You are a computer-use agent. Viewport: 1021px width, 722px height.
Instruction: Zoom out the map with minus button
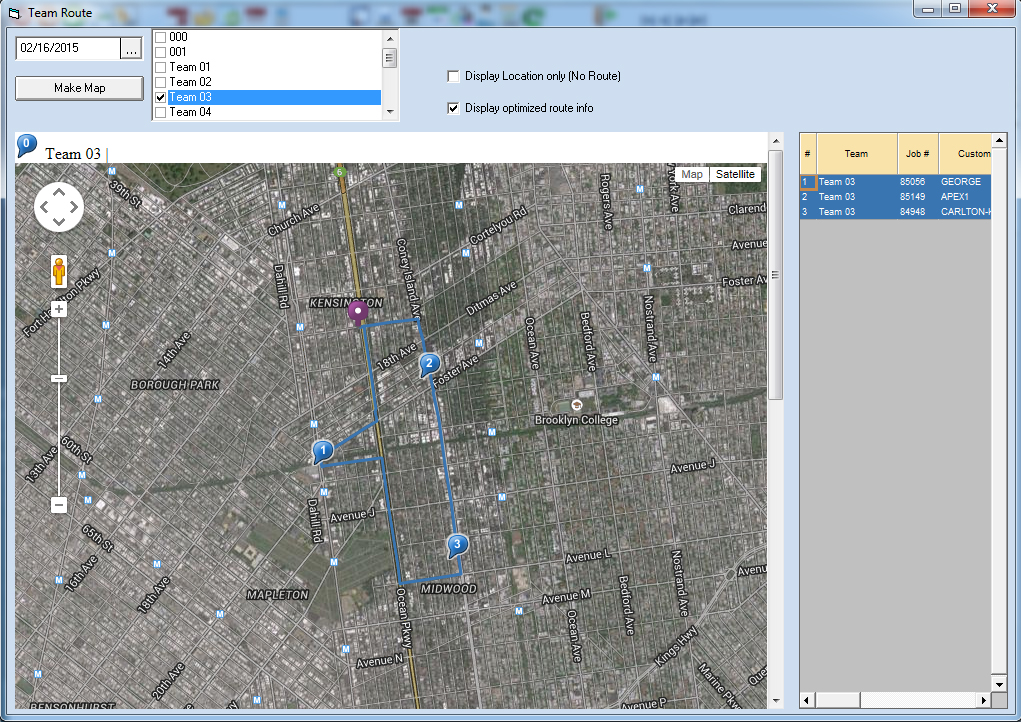point(59,505)
